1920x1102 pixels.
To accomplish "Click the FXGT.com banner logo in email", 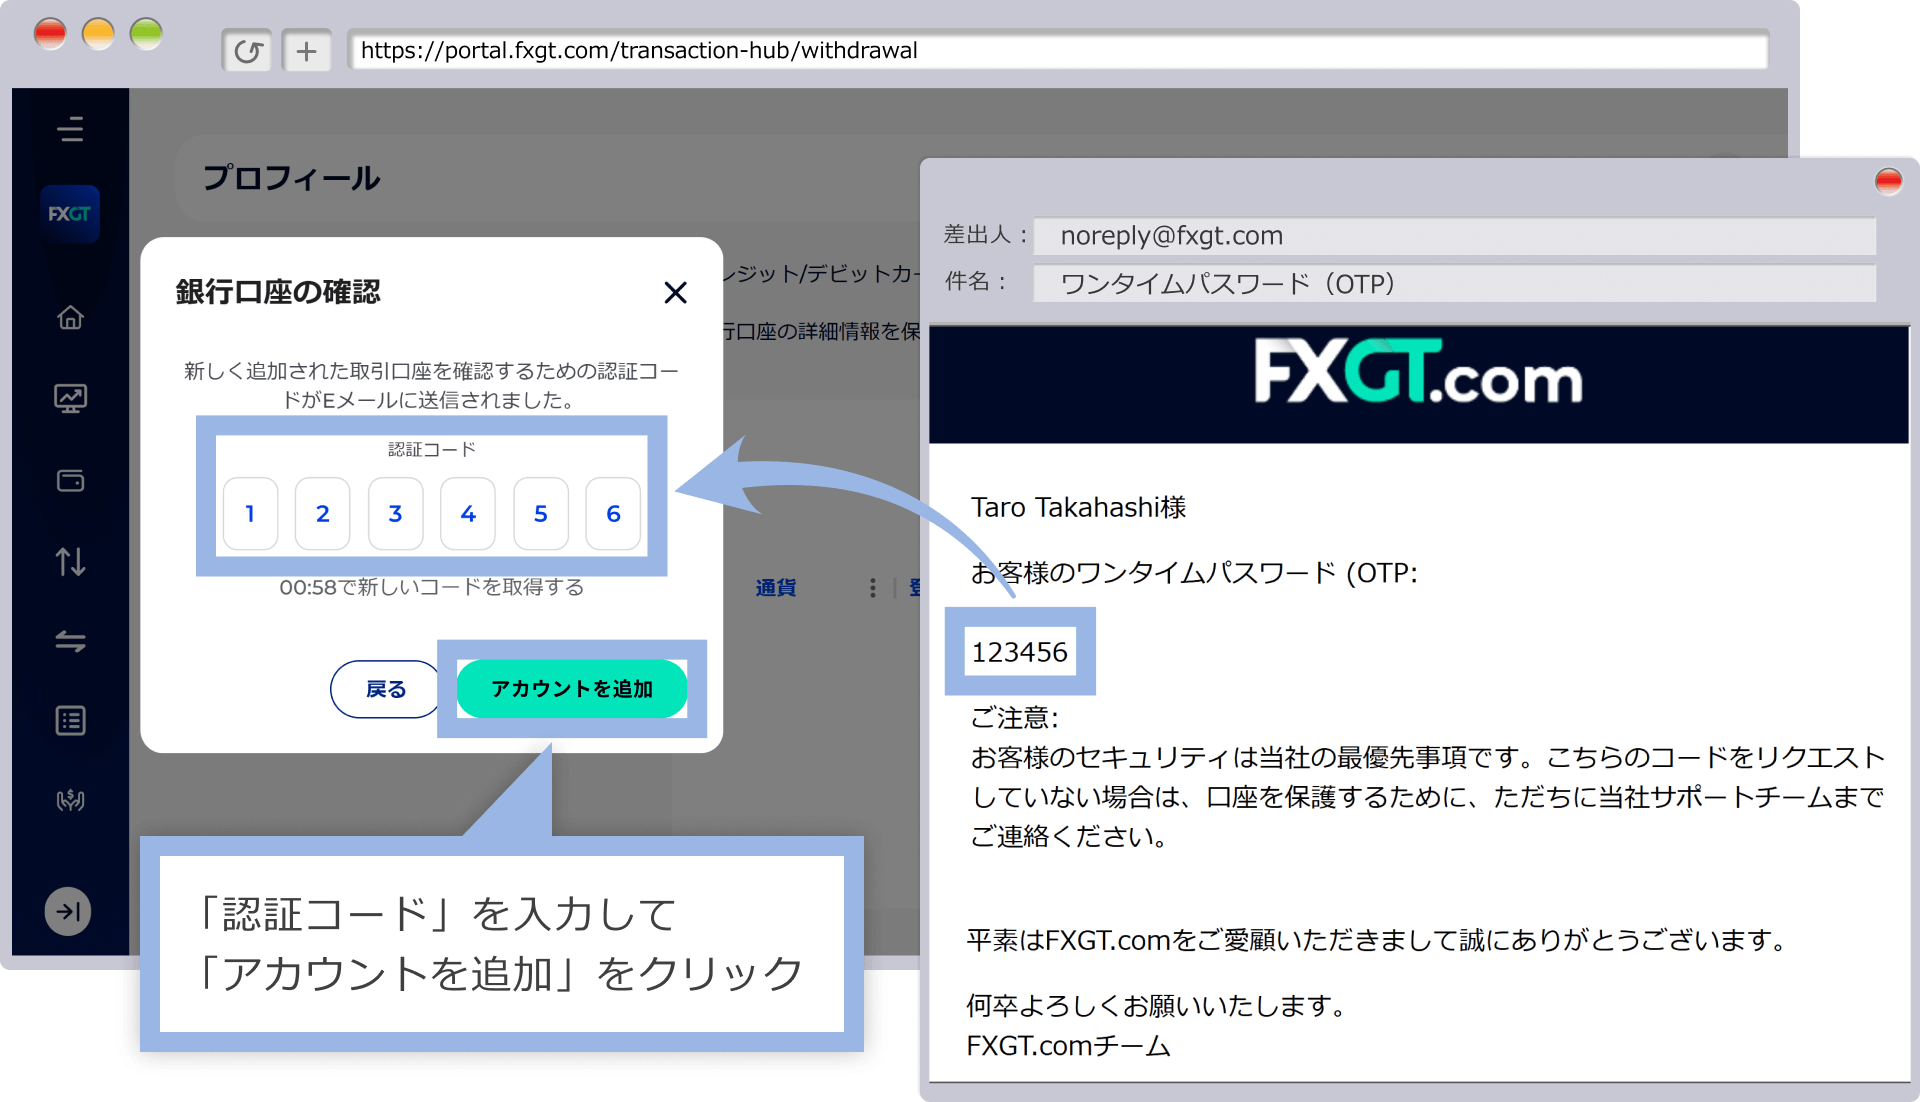I will click(1418, 372).
